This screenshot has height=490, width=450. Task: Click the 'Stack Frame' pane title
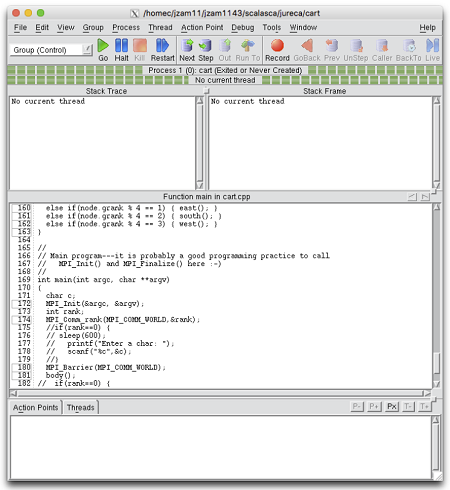[325, 91]
